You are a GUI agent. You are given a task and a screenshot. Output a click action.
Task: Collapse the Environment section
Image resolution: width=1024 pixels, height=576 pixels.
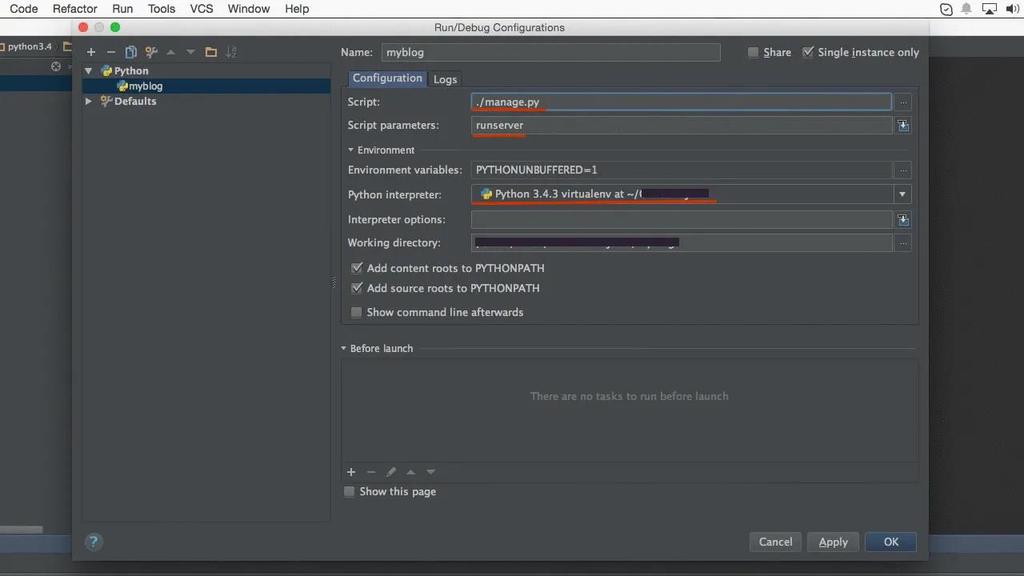coord(348,149)
